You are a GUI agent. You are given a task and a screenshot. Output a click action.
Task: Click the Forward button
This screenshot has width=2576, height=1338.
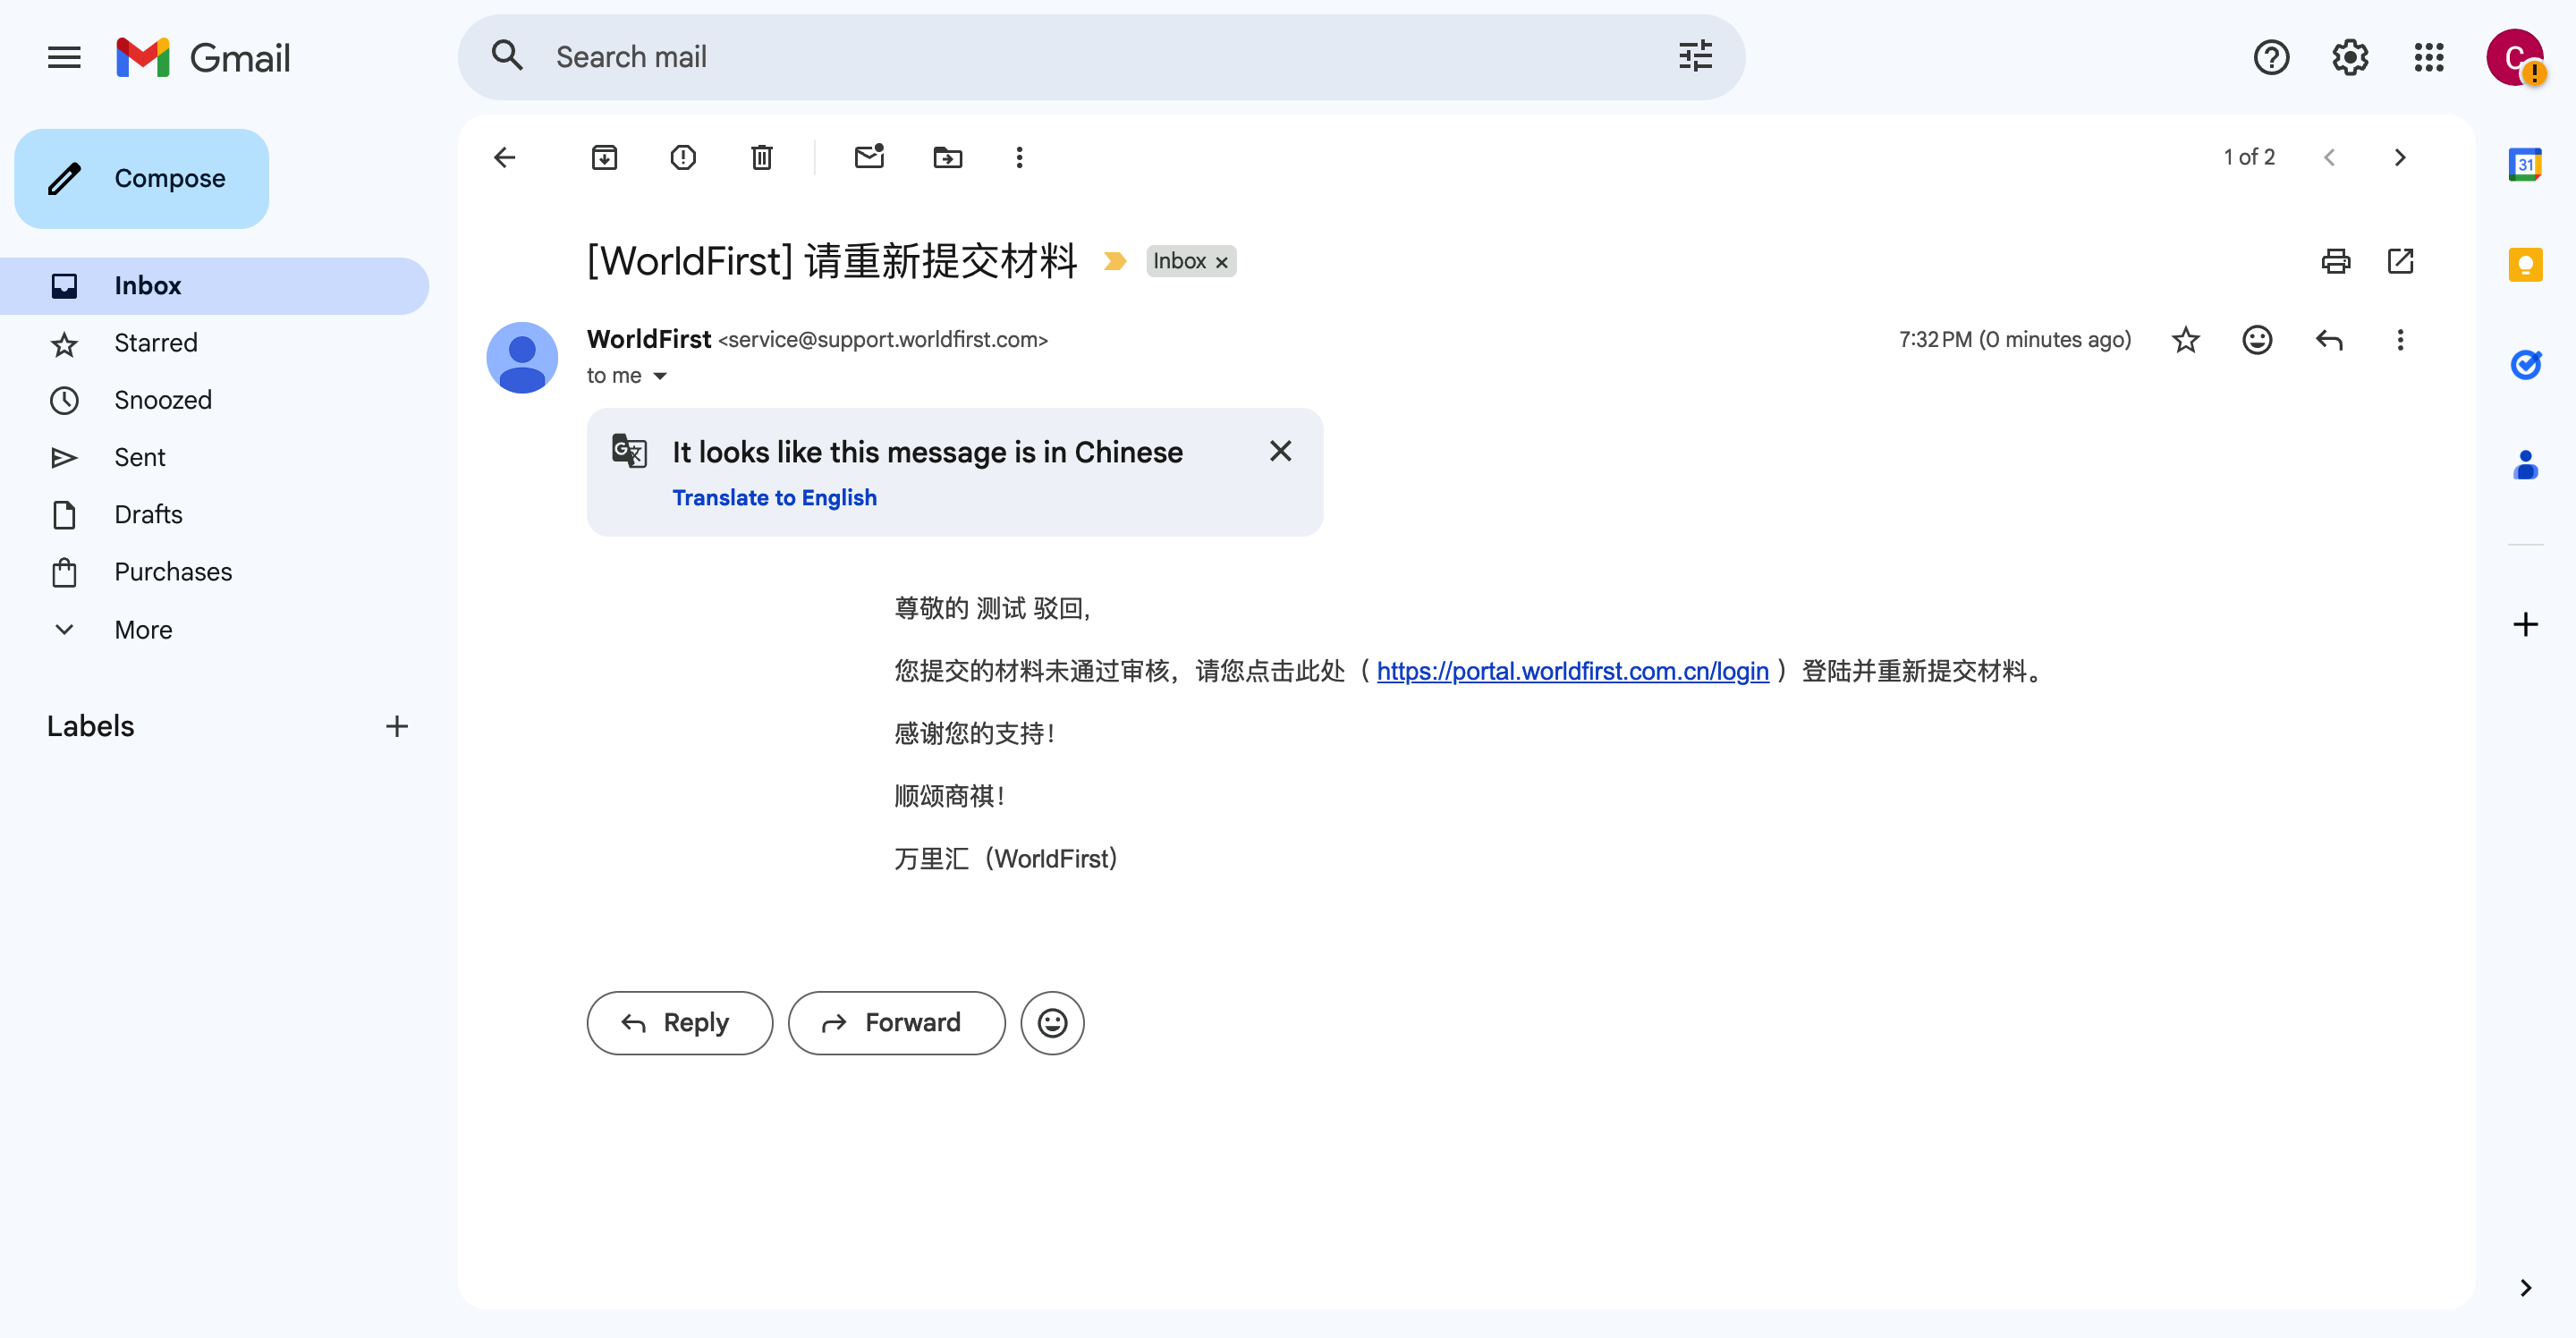896,1022
